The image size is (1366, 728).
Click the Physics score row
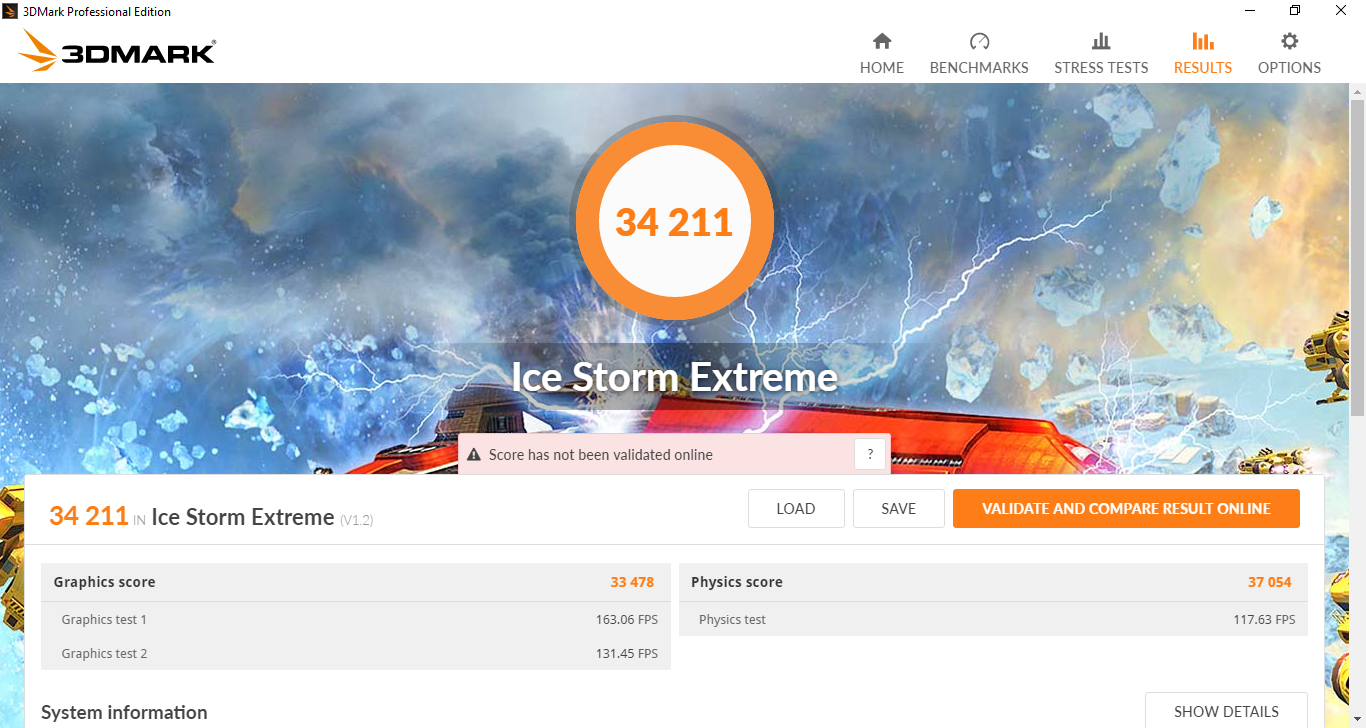point(993,582)
